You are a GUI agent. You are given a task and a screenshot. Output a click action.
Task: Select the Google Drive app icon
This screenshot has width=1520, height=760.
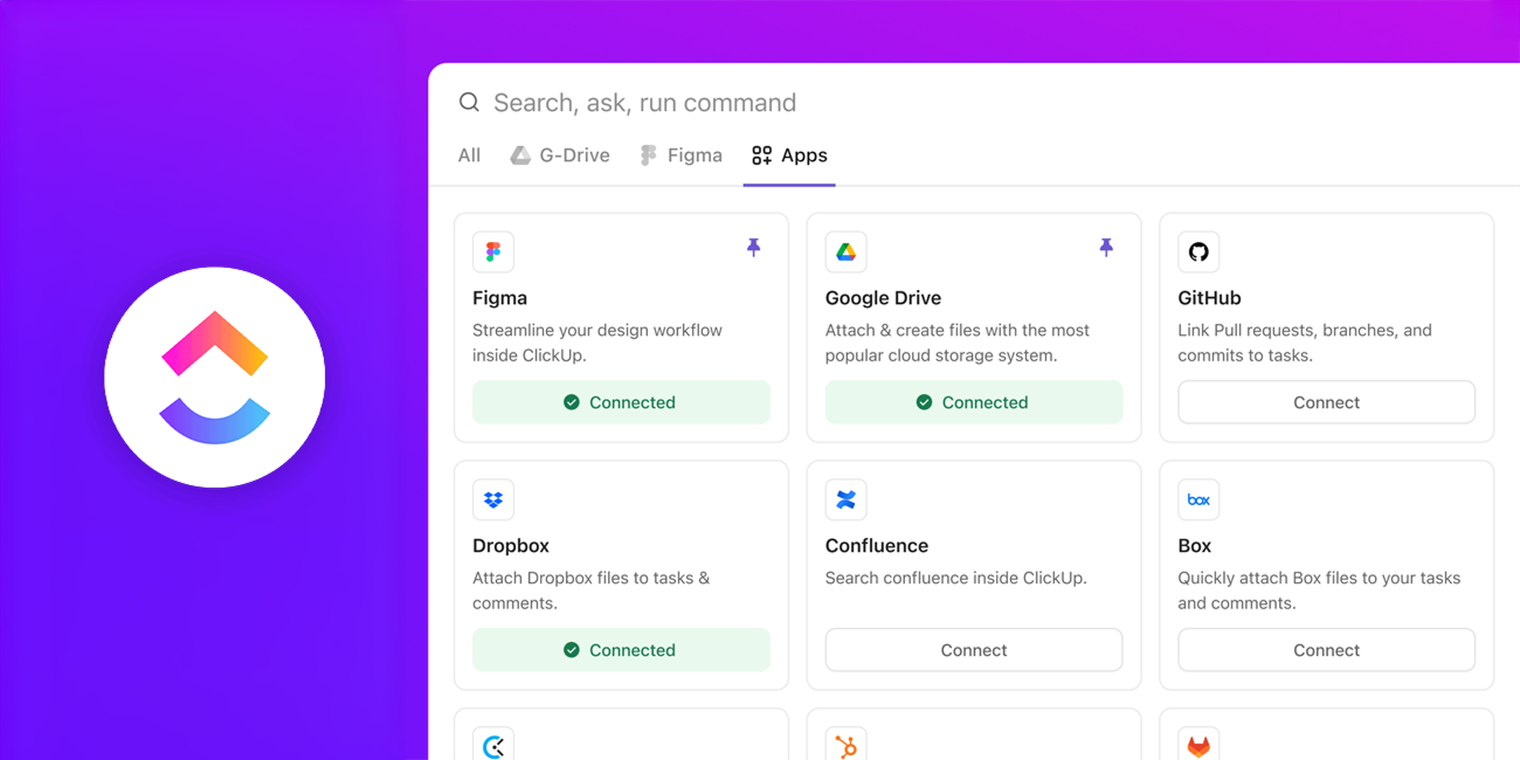tap(846, 252)
